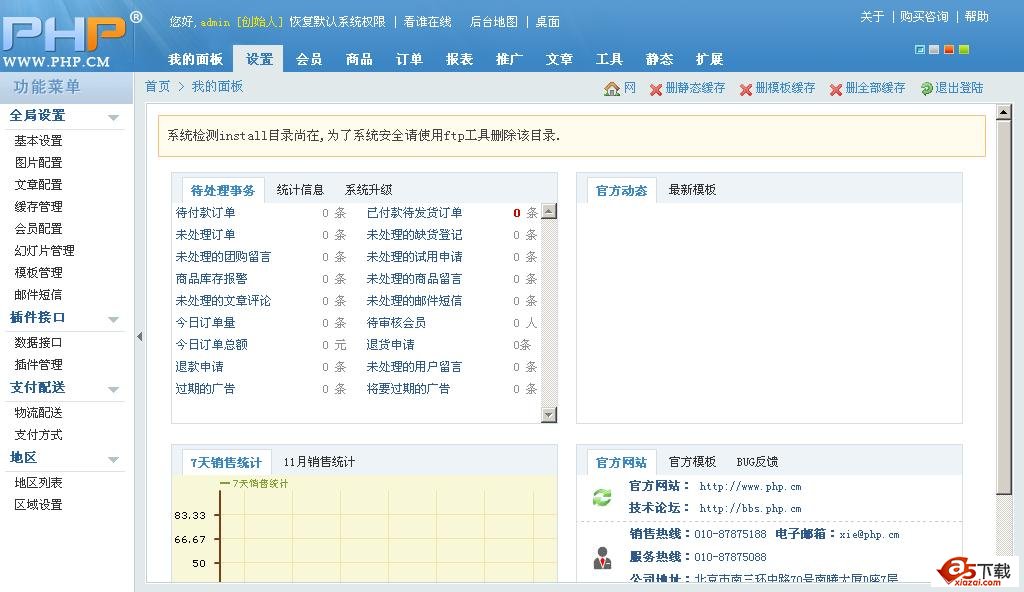Click the green 退出登陆 logout icon
Image resolution: width=1024 pixels, height=592 pixels.
927,89
